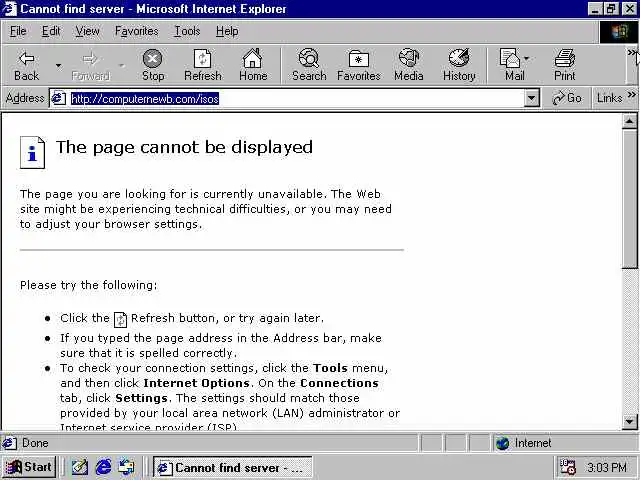Open the Media bar button
This screenshot has height=480, width=640.
tap(409, 65)
